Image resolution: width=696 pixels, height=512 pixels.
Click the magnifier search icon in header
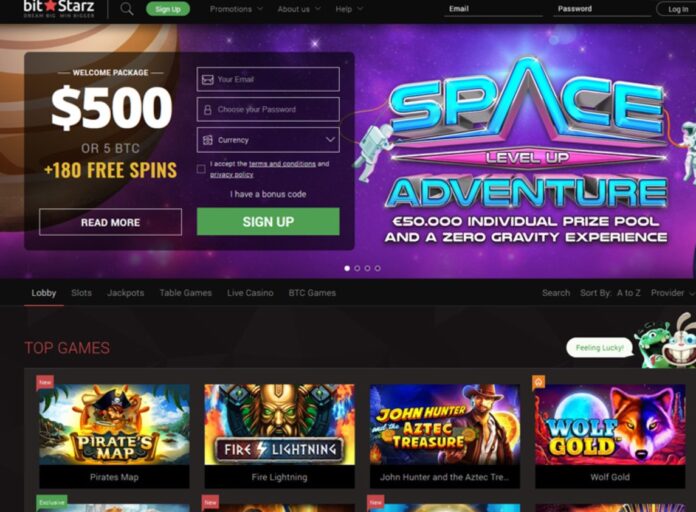[127, 8]
